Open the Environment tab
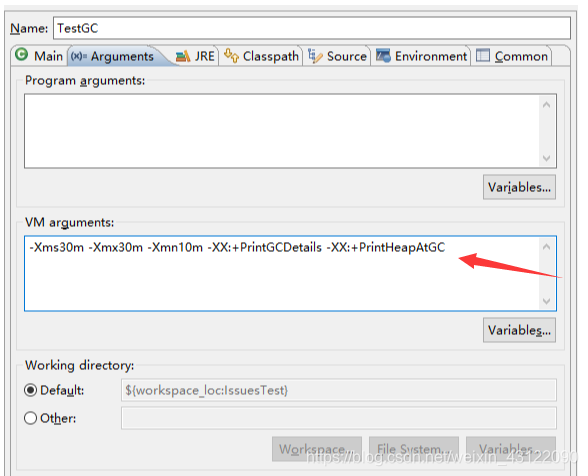 422,56
